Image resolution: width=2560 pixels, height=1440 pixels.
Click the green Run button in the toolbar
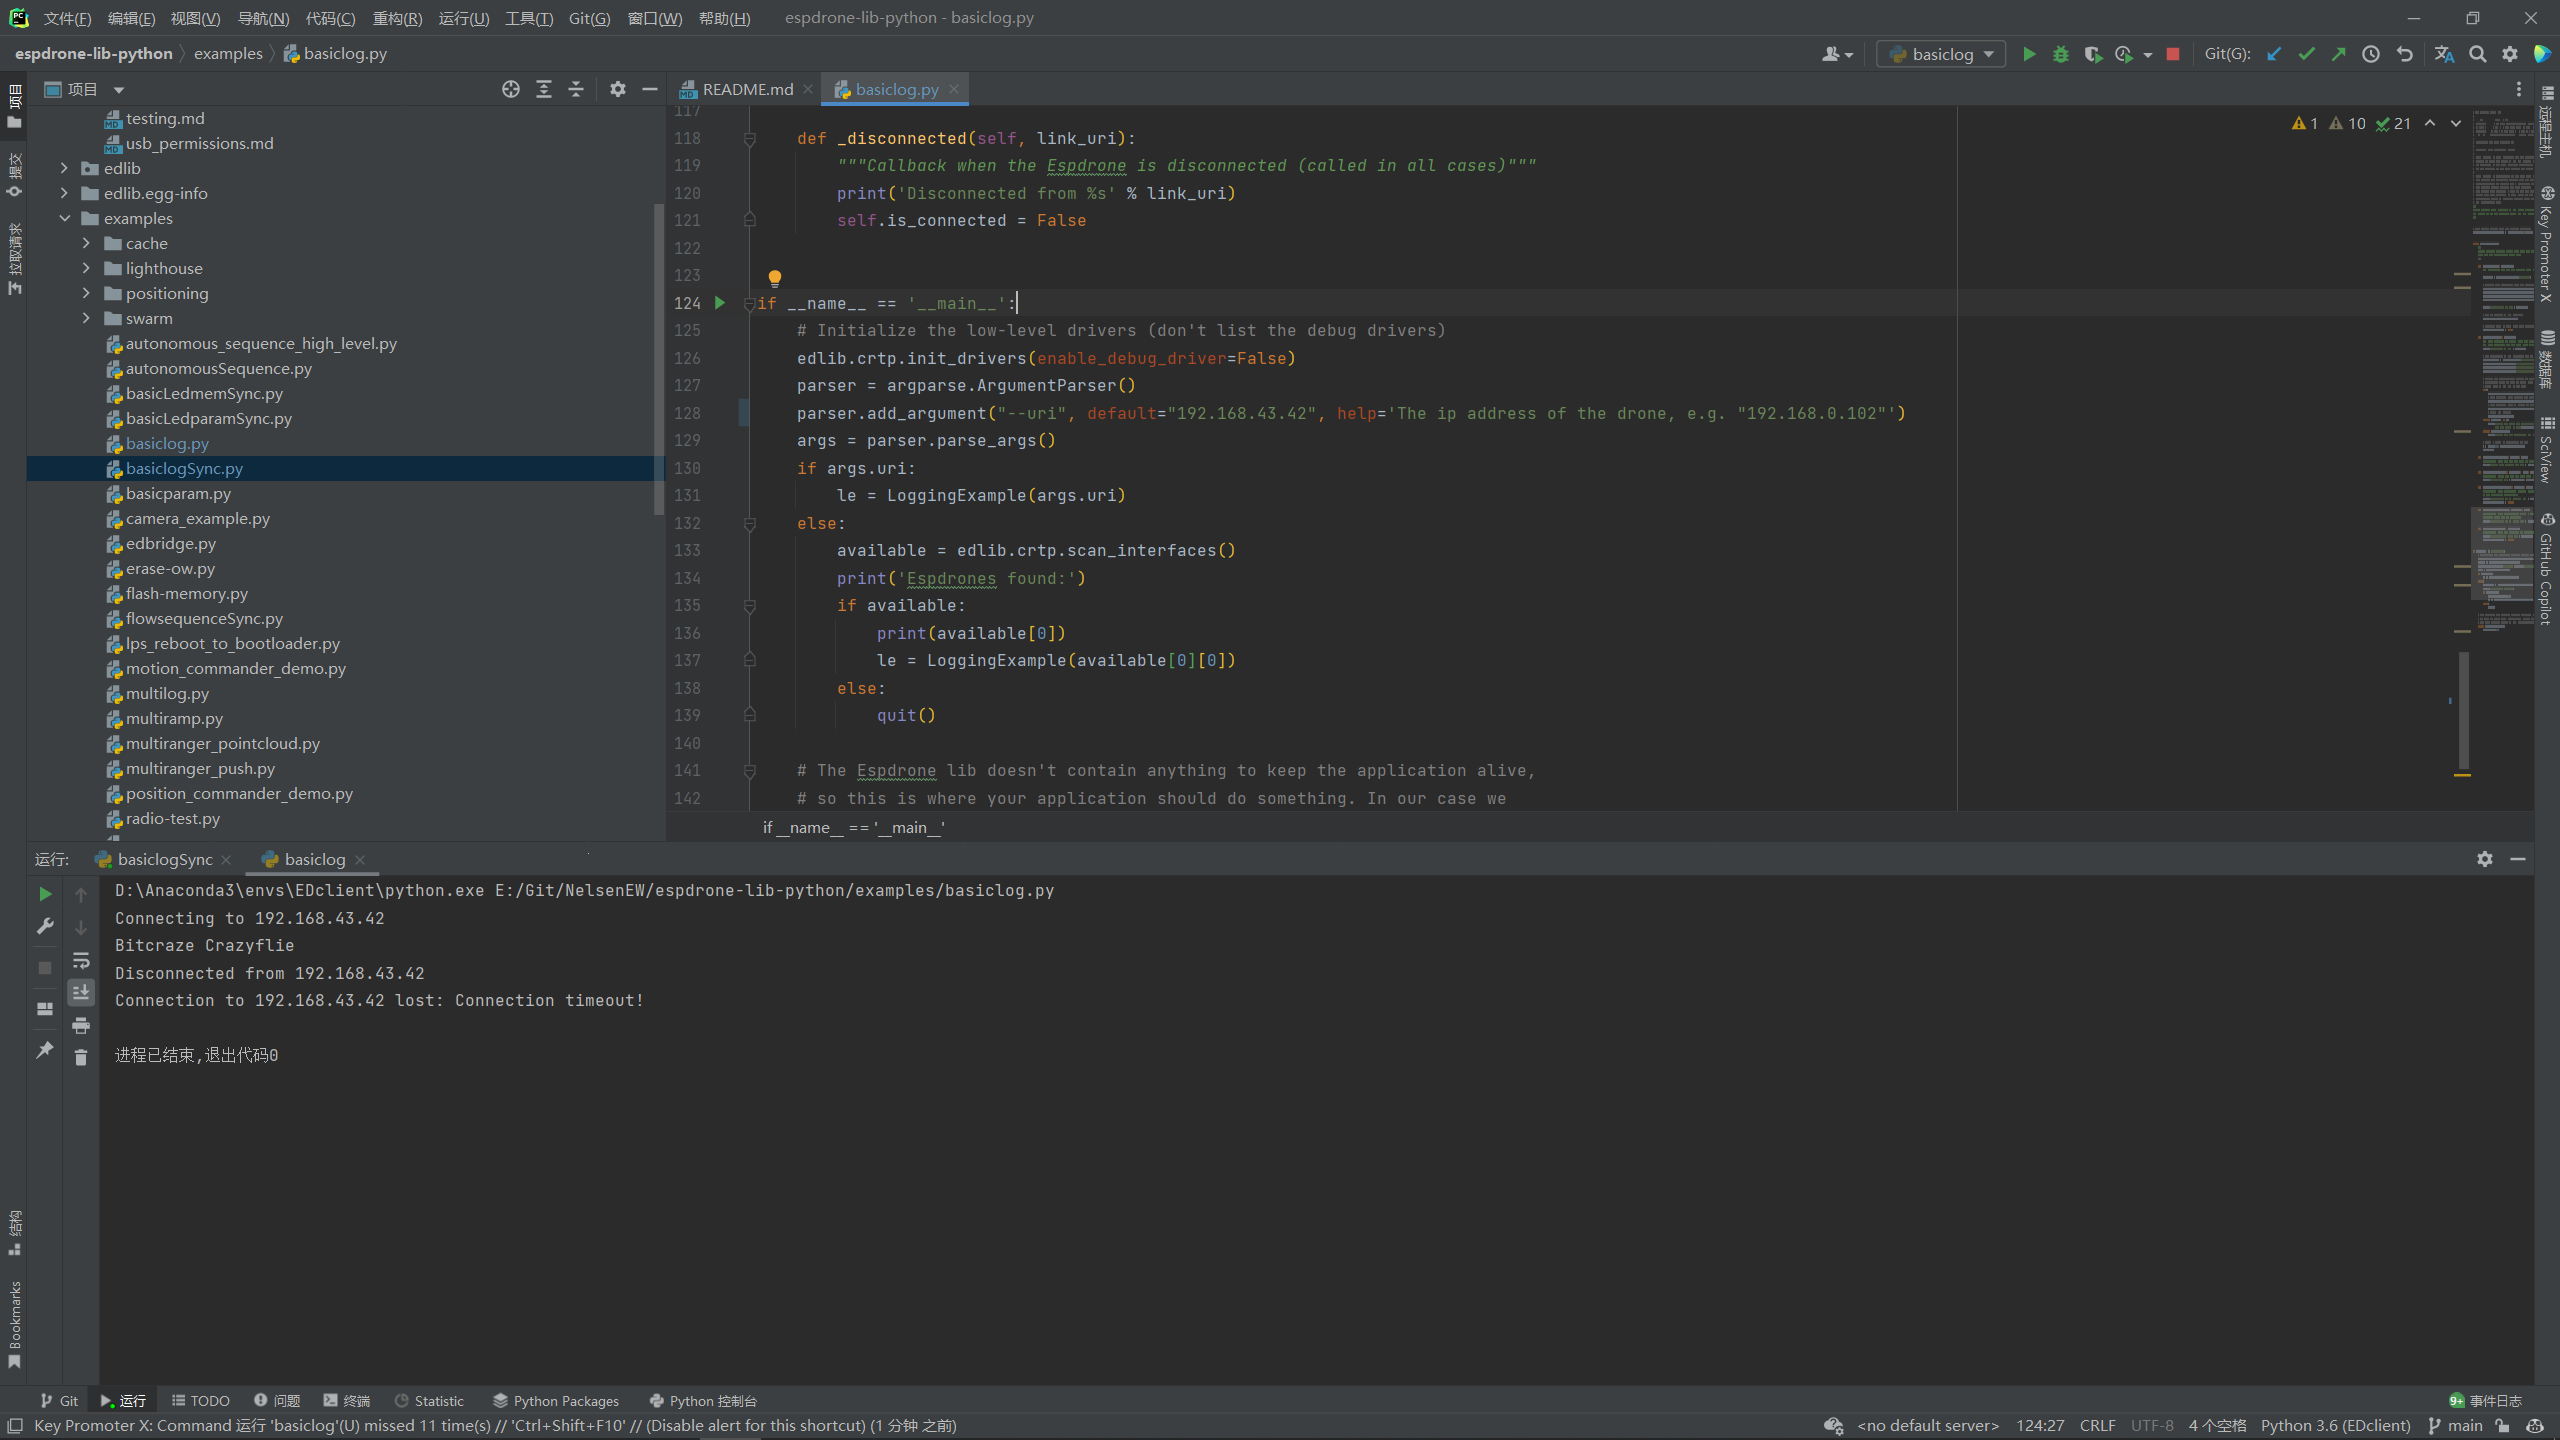2029,54
